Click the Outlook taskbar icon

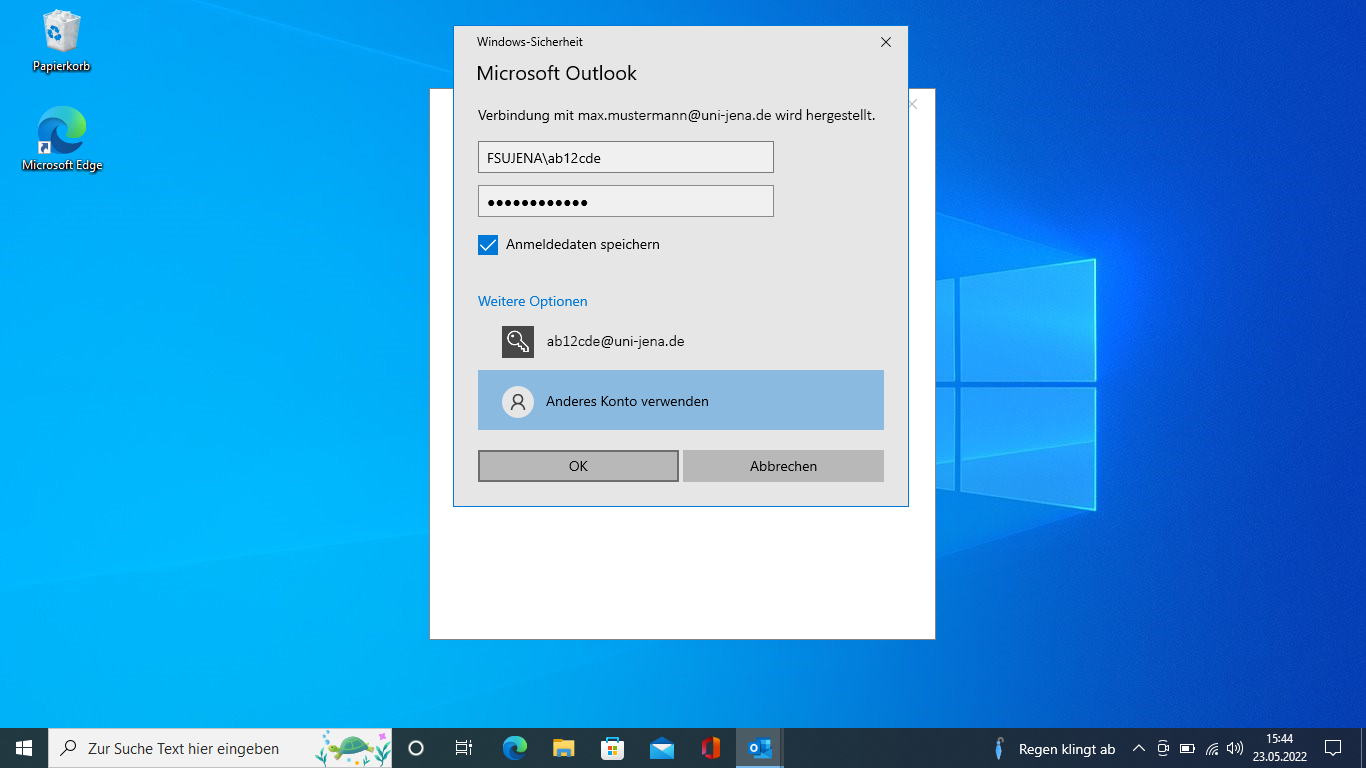click(760, 748)
